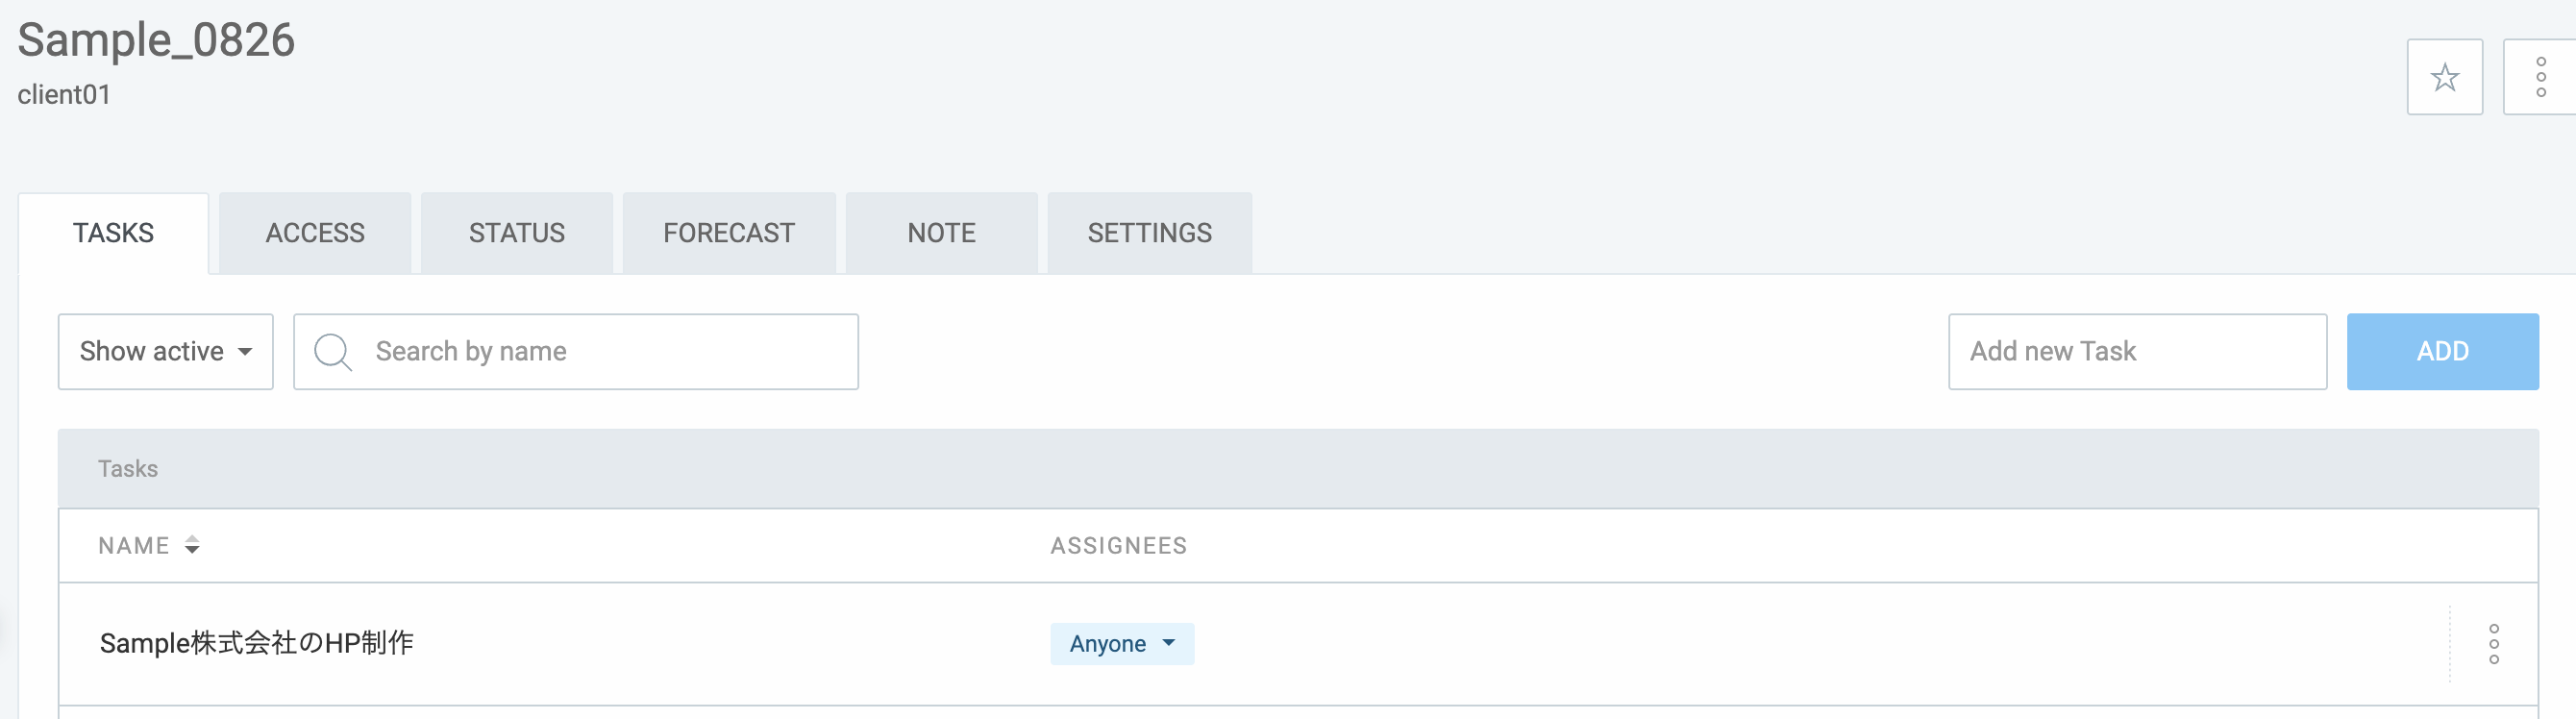Click the client01 client name
Screen dimensions: 2576x719
pyautogui.click(x=64, y=95)
